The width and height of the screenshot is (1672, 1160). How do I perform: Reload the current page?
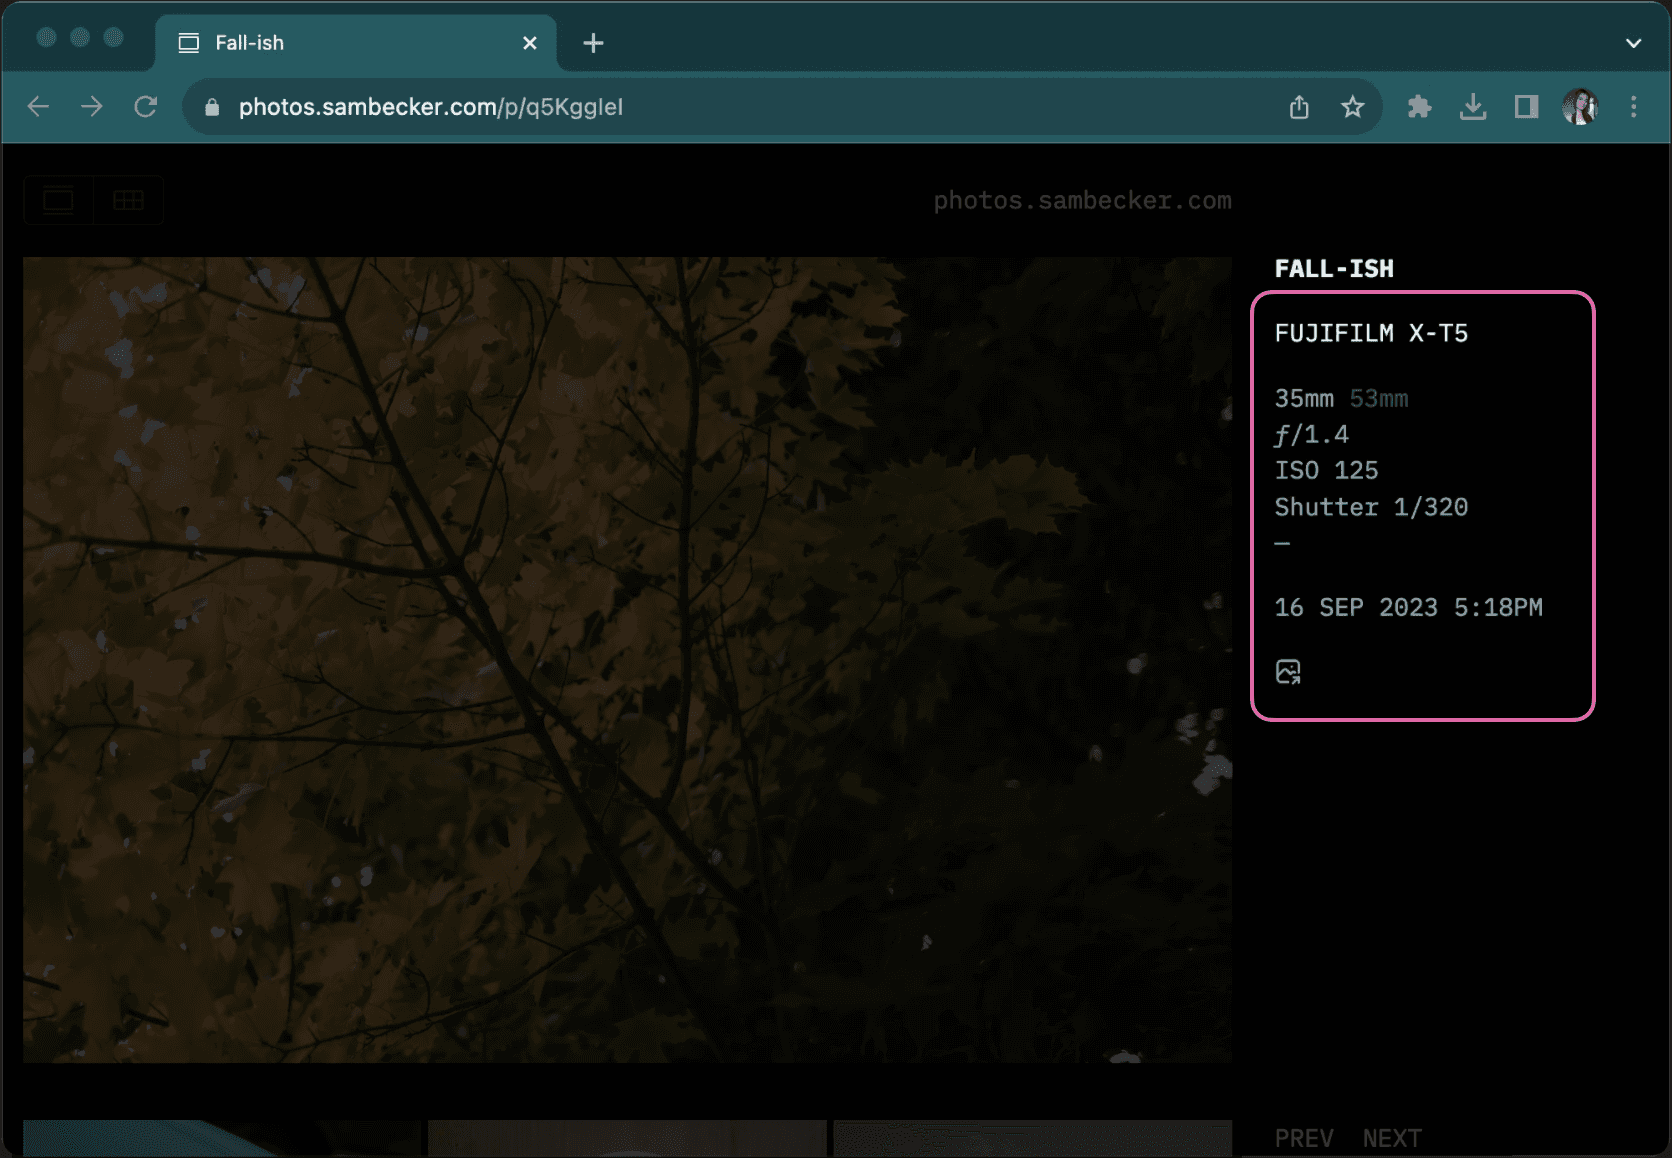(146, 107)
